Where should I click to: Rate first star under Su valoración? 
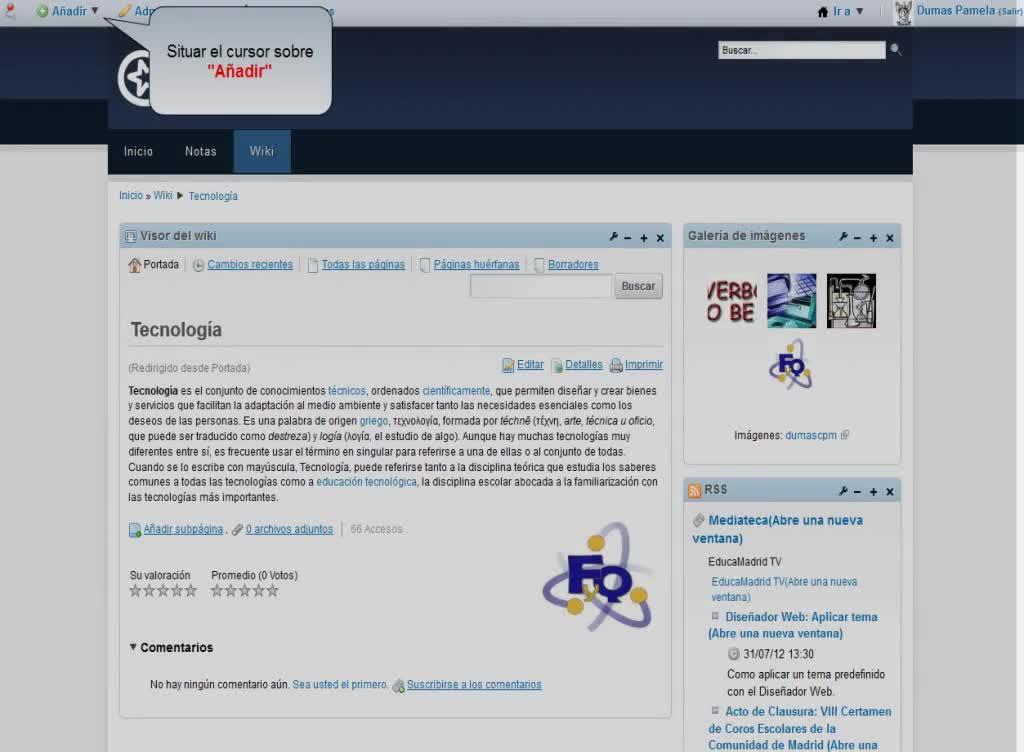135,591
